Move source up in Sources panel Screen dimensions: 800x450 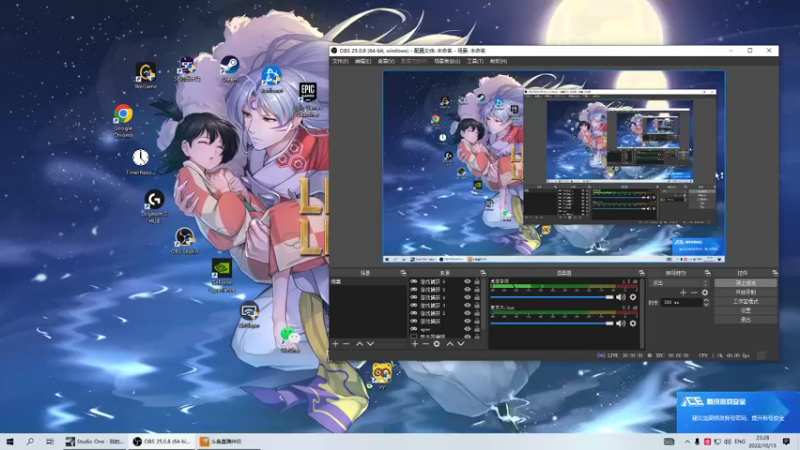coord(450,344)
